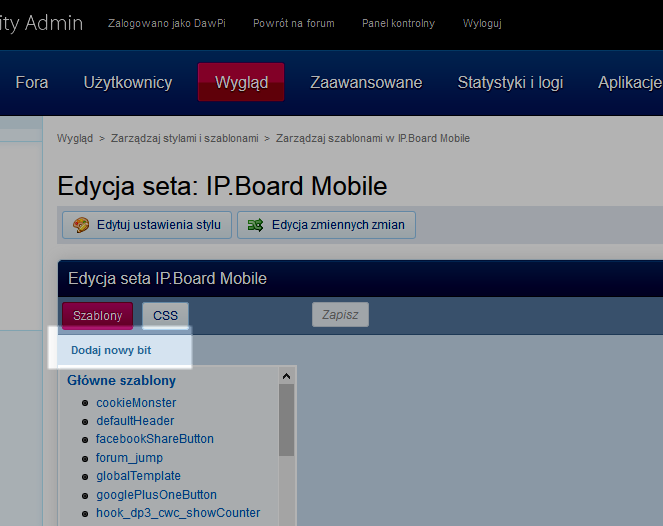Open the globalTemplate template
This screenshot has height=526, width=663.
pos(138,476)
